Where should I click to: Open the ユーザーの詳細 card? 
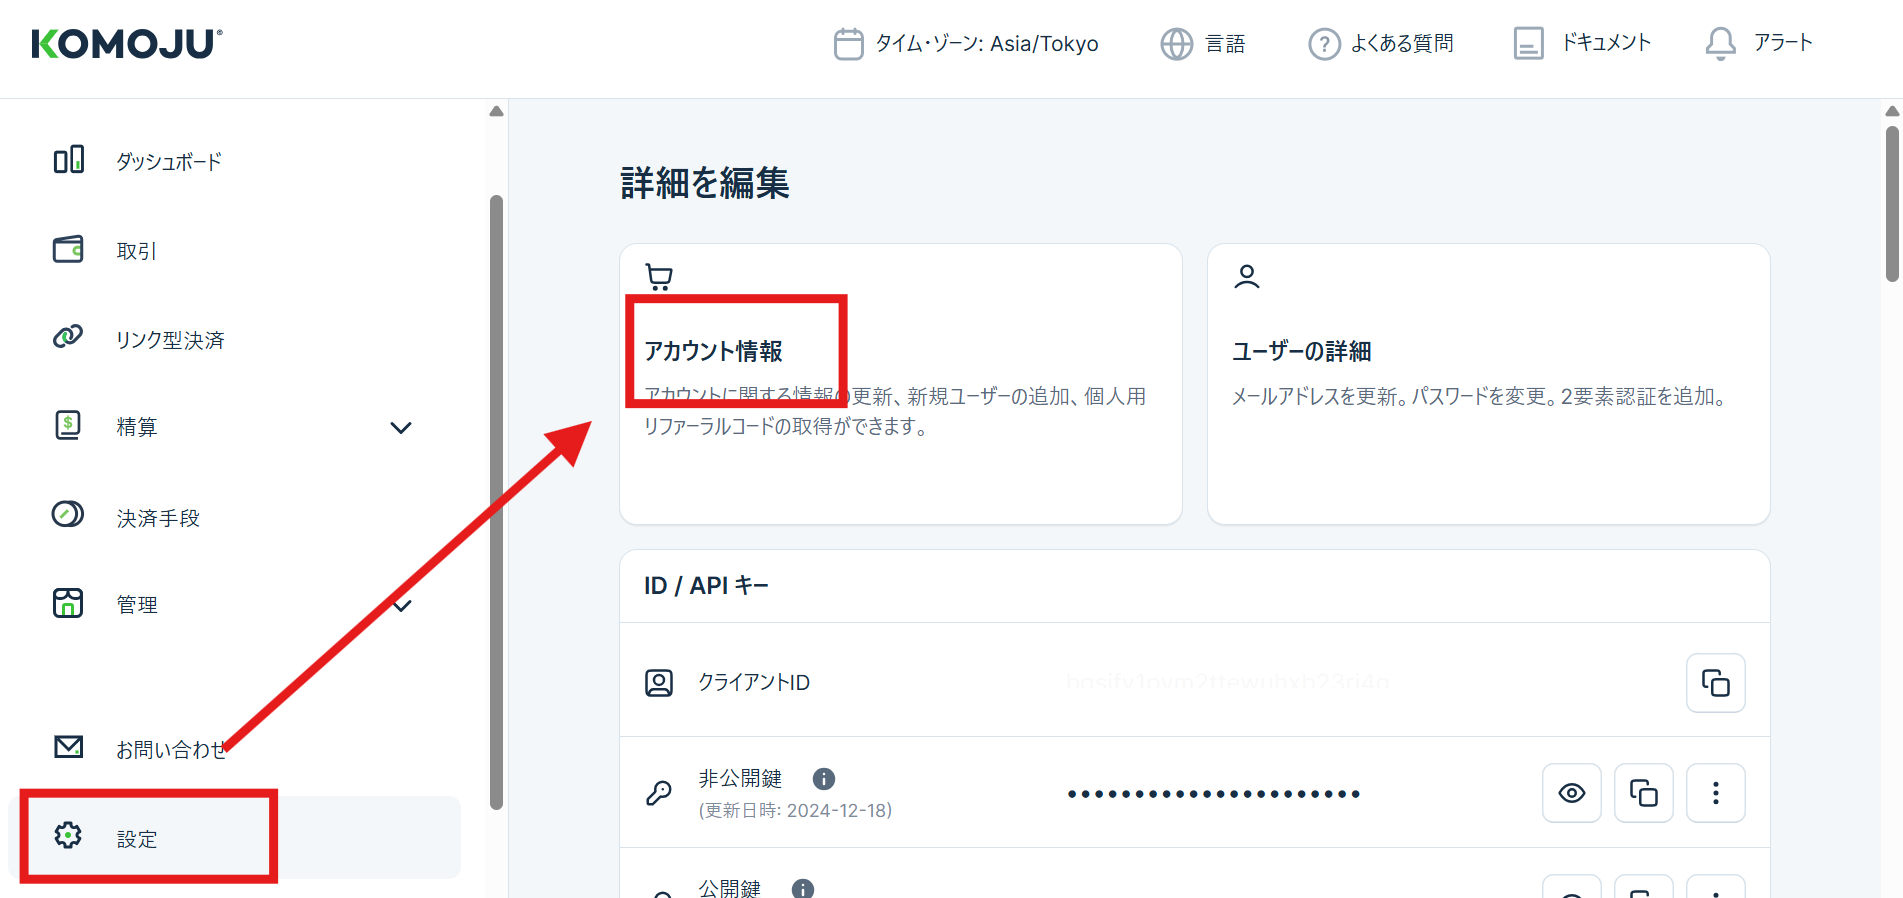pos(1488,384)
